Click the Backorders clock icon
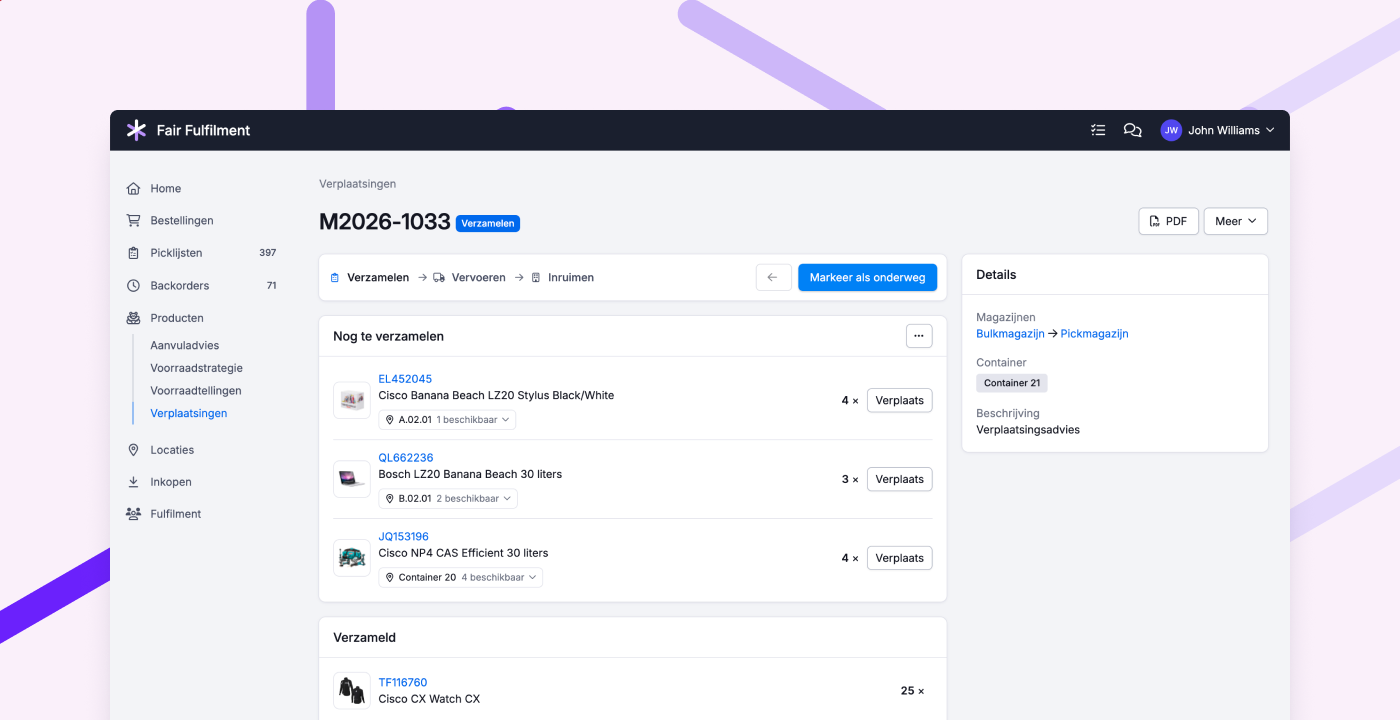Image resolution: width=1400 pixels, height=720 pixels. click(133, 285)
